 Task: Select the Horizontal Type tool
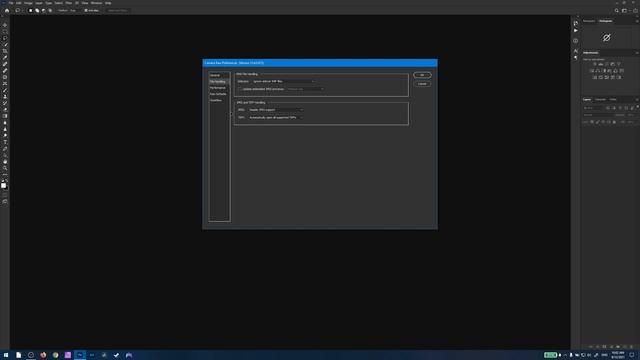point(5,142)
